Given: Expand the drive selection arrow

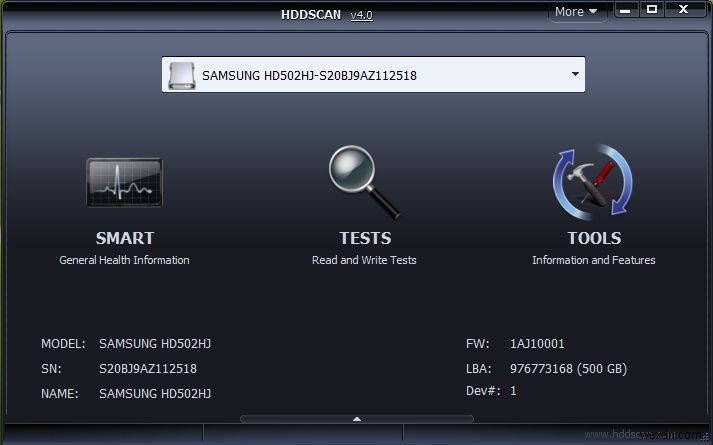Looking at the screenshot, I should (x=575, y=74).
